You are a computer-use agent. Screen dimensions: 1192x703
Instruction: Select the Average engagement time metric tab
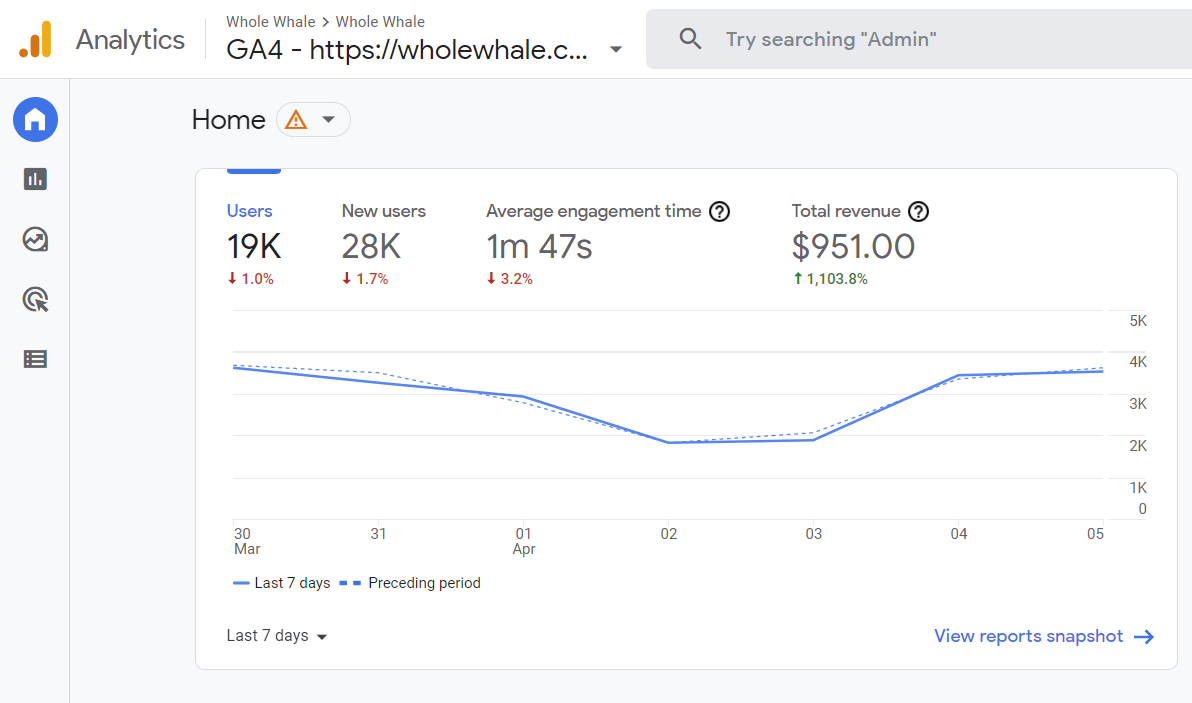pyautogui.click(x=607, y=244)
